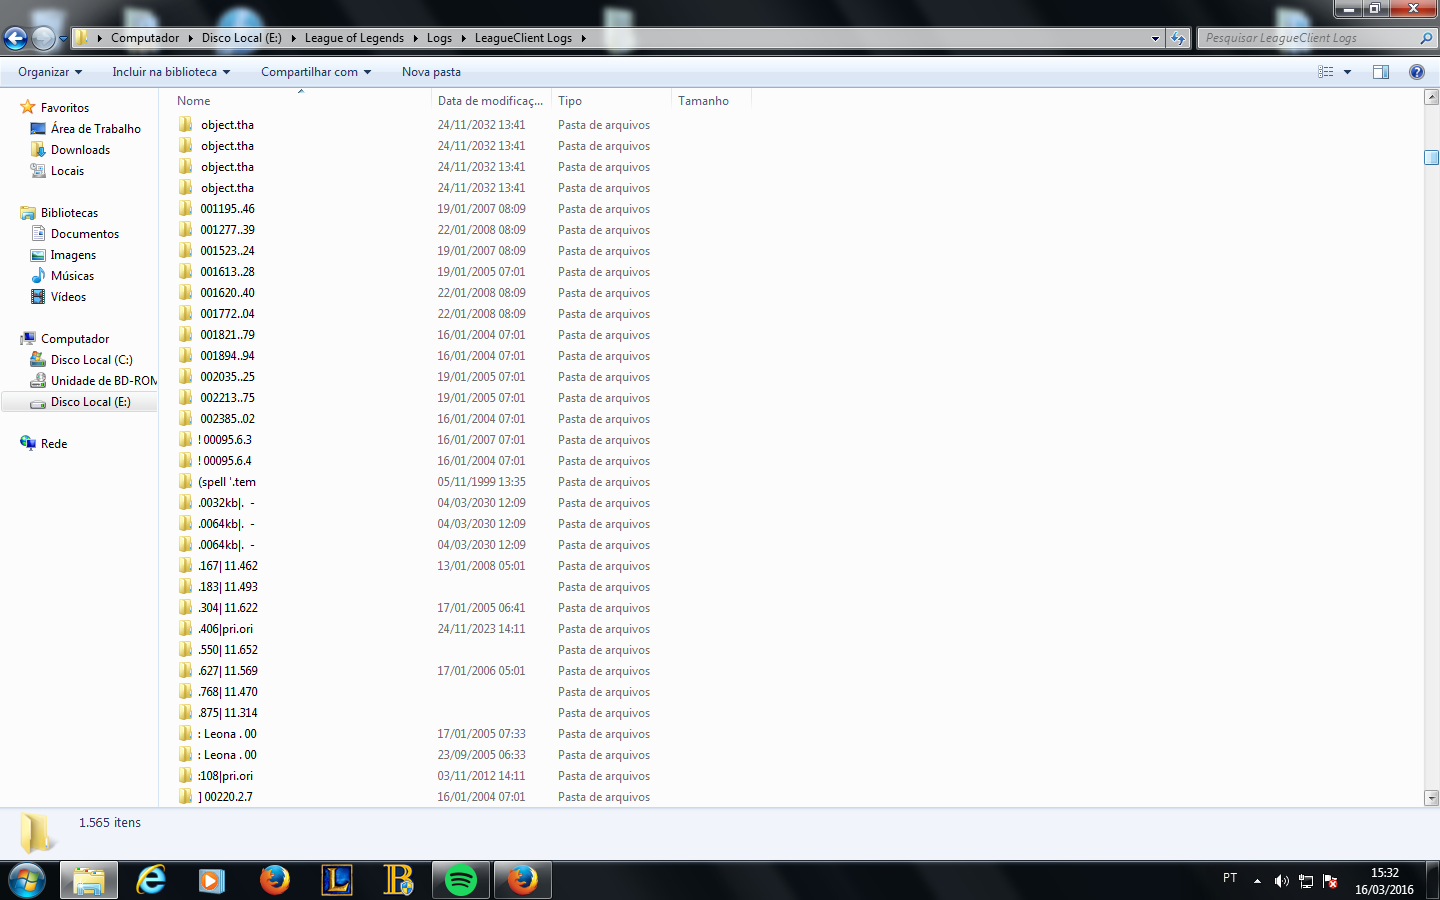Open Disco Local (C:) in sidebar
This screenshot has width=1440, height=900.
pos(91,360)
